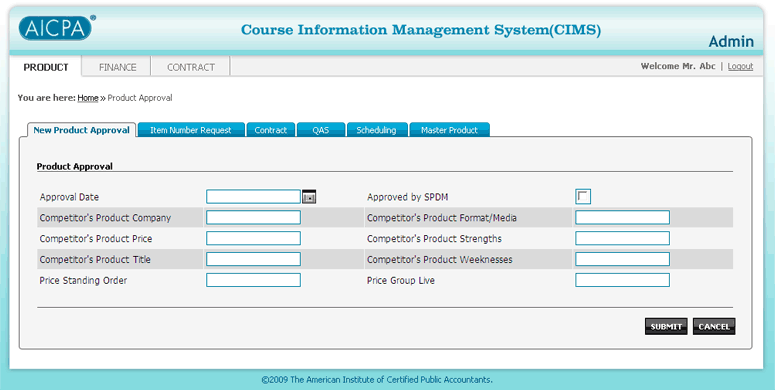
Task: Click the Price Standing Order field
Action: pos(253,280)
